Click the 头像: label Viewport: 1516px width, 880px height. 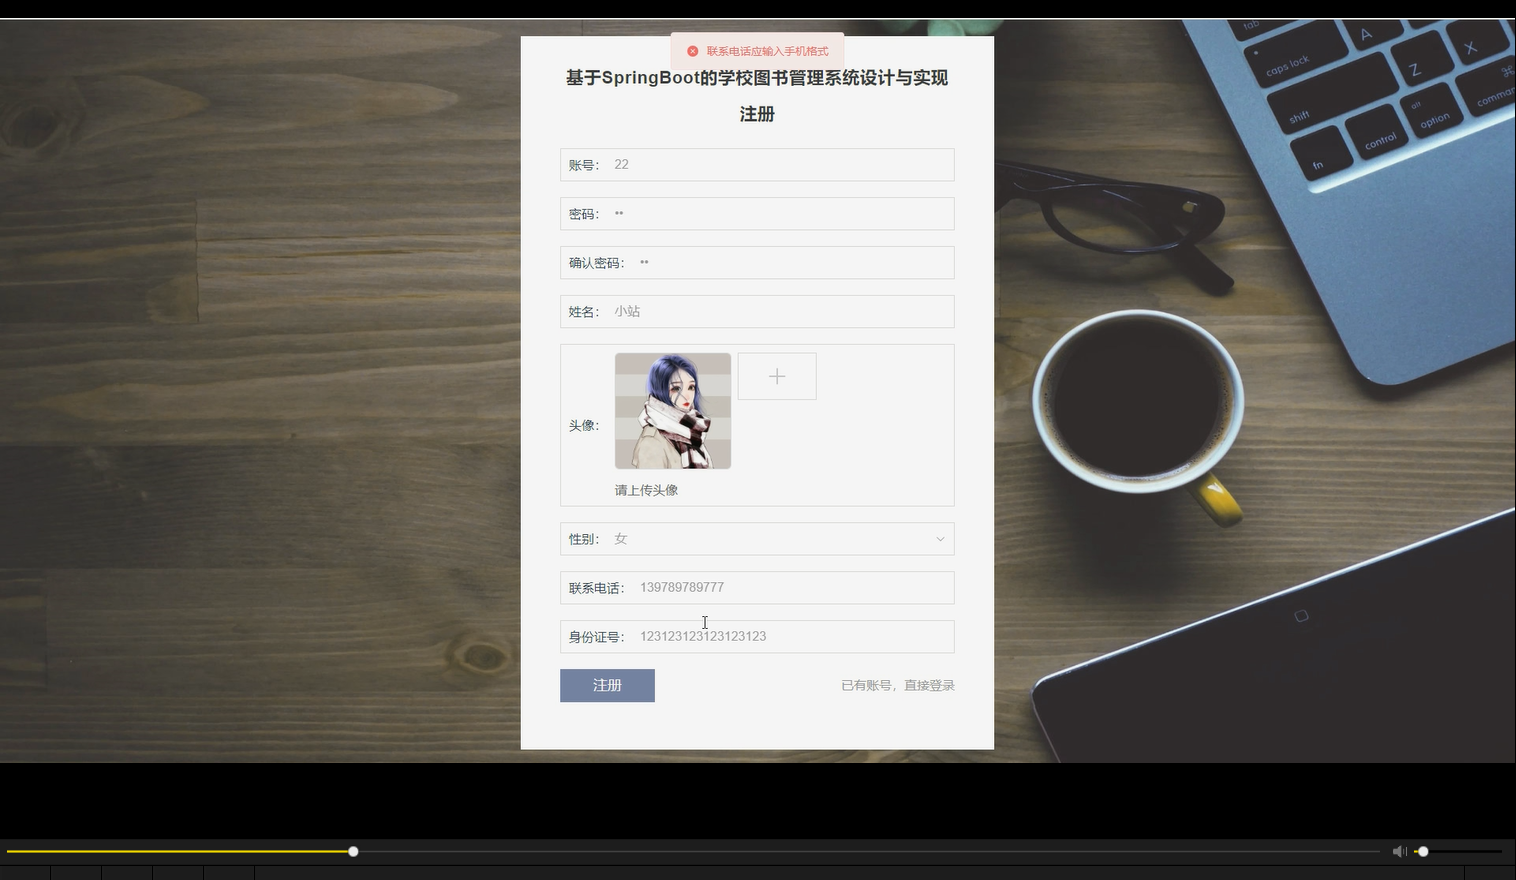pos(584,425)
